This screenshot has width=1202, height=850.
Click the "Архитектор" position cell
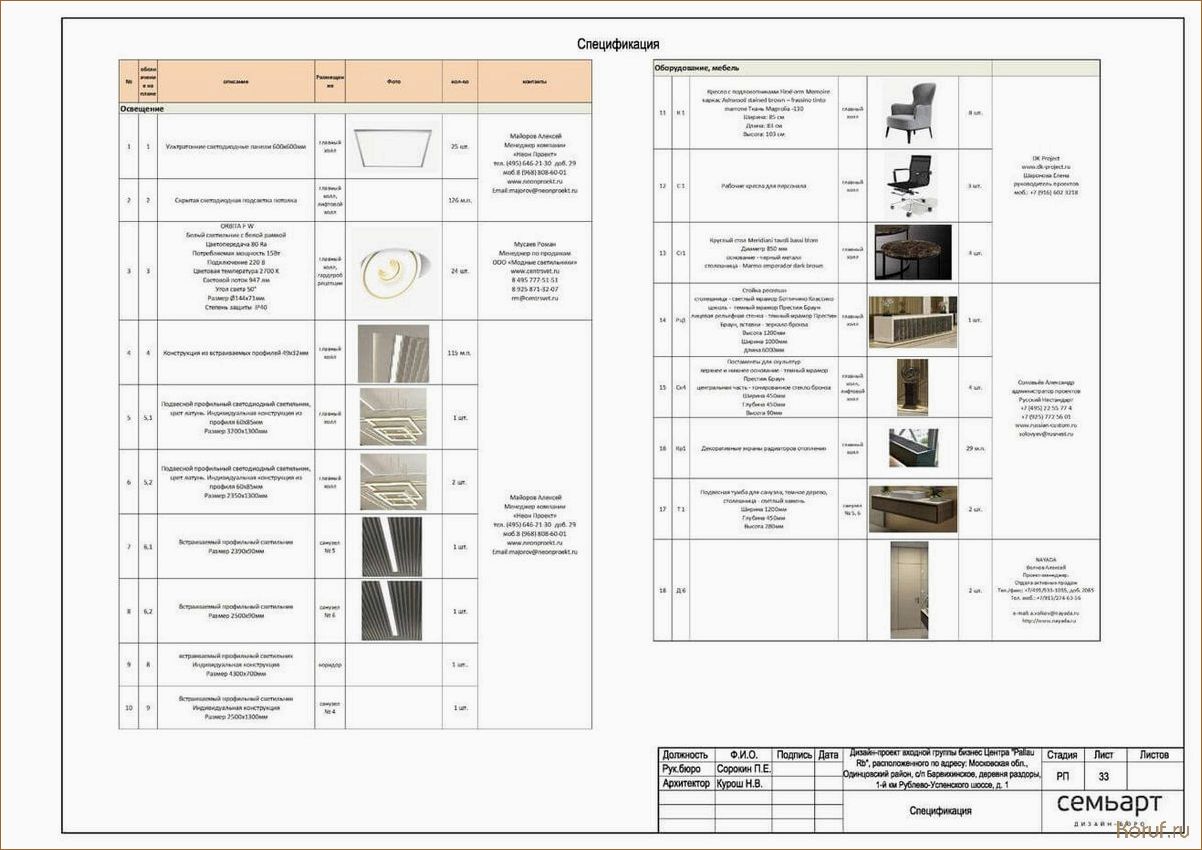pyautogui.click(x=686, y=785)
